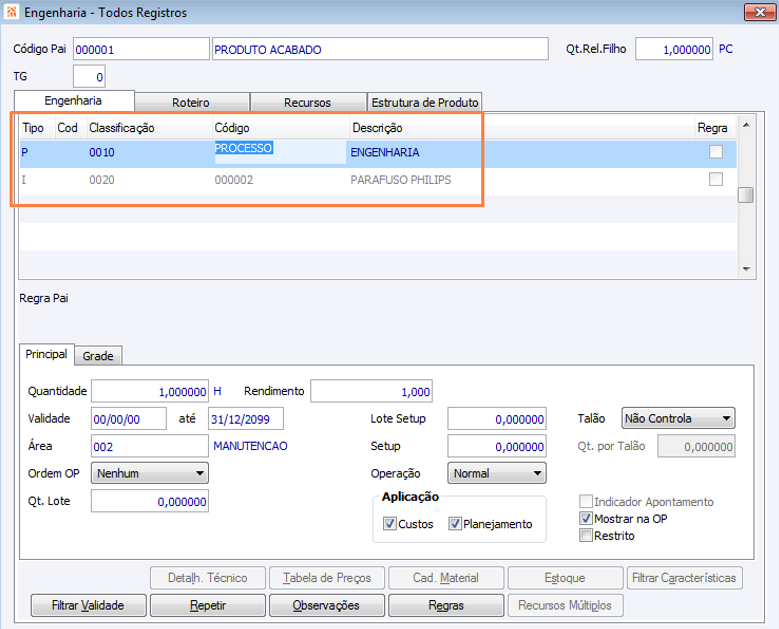Image resolution: width=779 pixels, height=629 pixels.
Task: Click the Classificação column header
Action: pyautogui.click(x=122, y=128)
